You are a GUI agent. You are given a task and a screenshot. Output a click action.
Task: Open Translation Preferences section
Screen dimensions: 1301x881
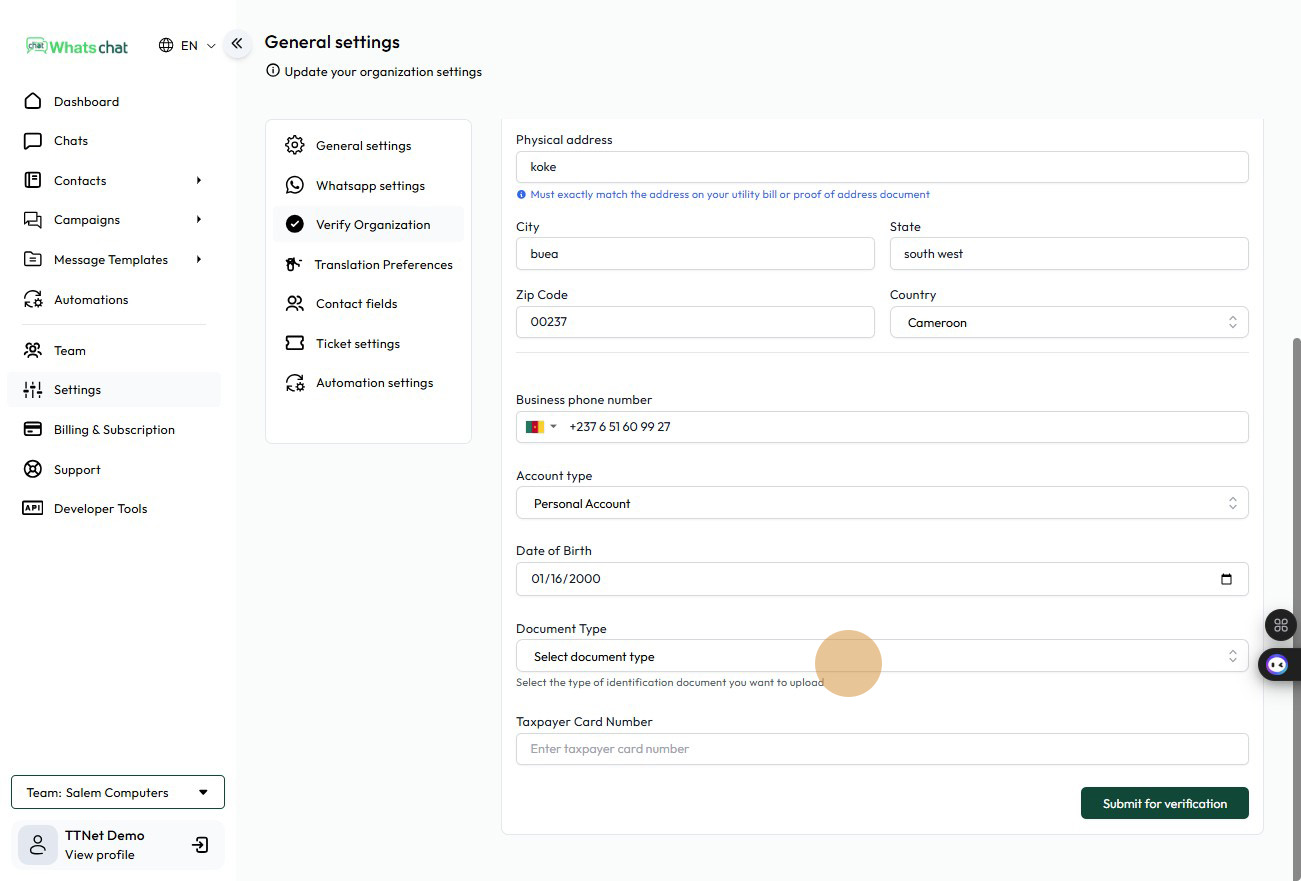pos(383,265)
